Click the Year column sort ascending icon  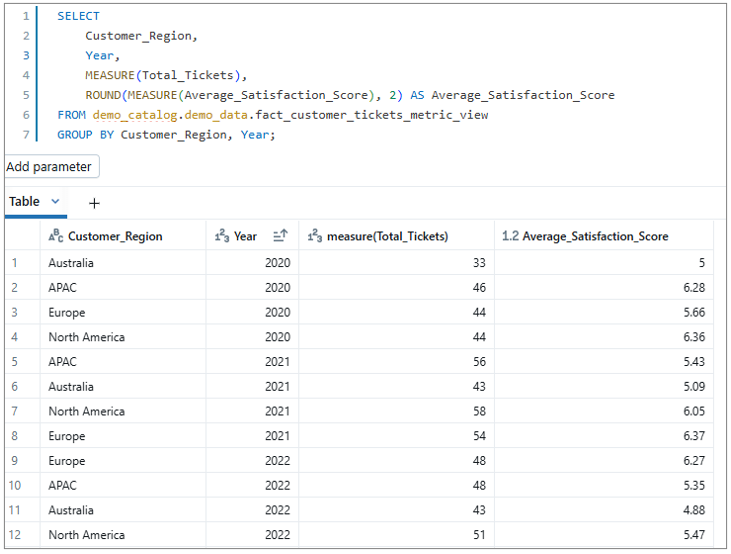(x=280, y=236)
